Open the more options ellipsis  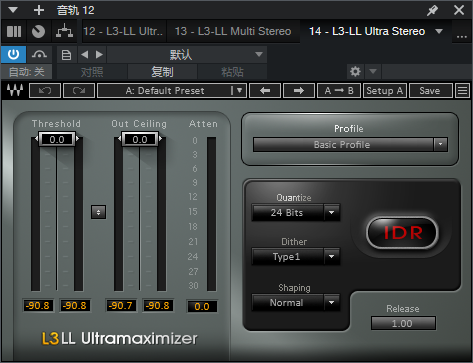[x=462, y=36]
